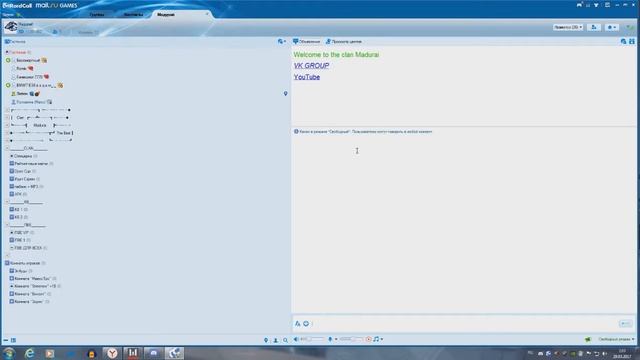Click the second icon at announcement panel's right edge
The width and height of the screenshot is (640, 360).
pos(632,42)
